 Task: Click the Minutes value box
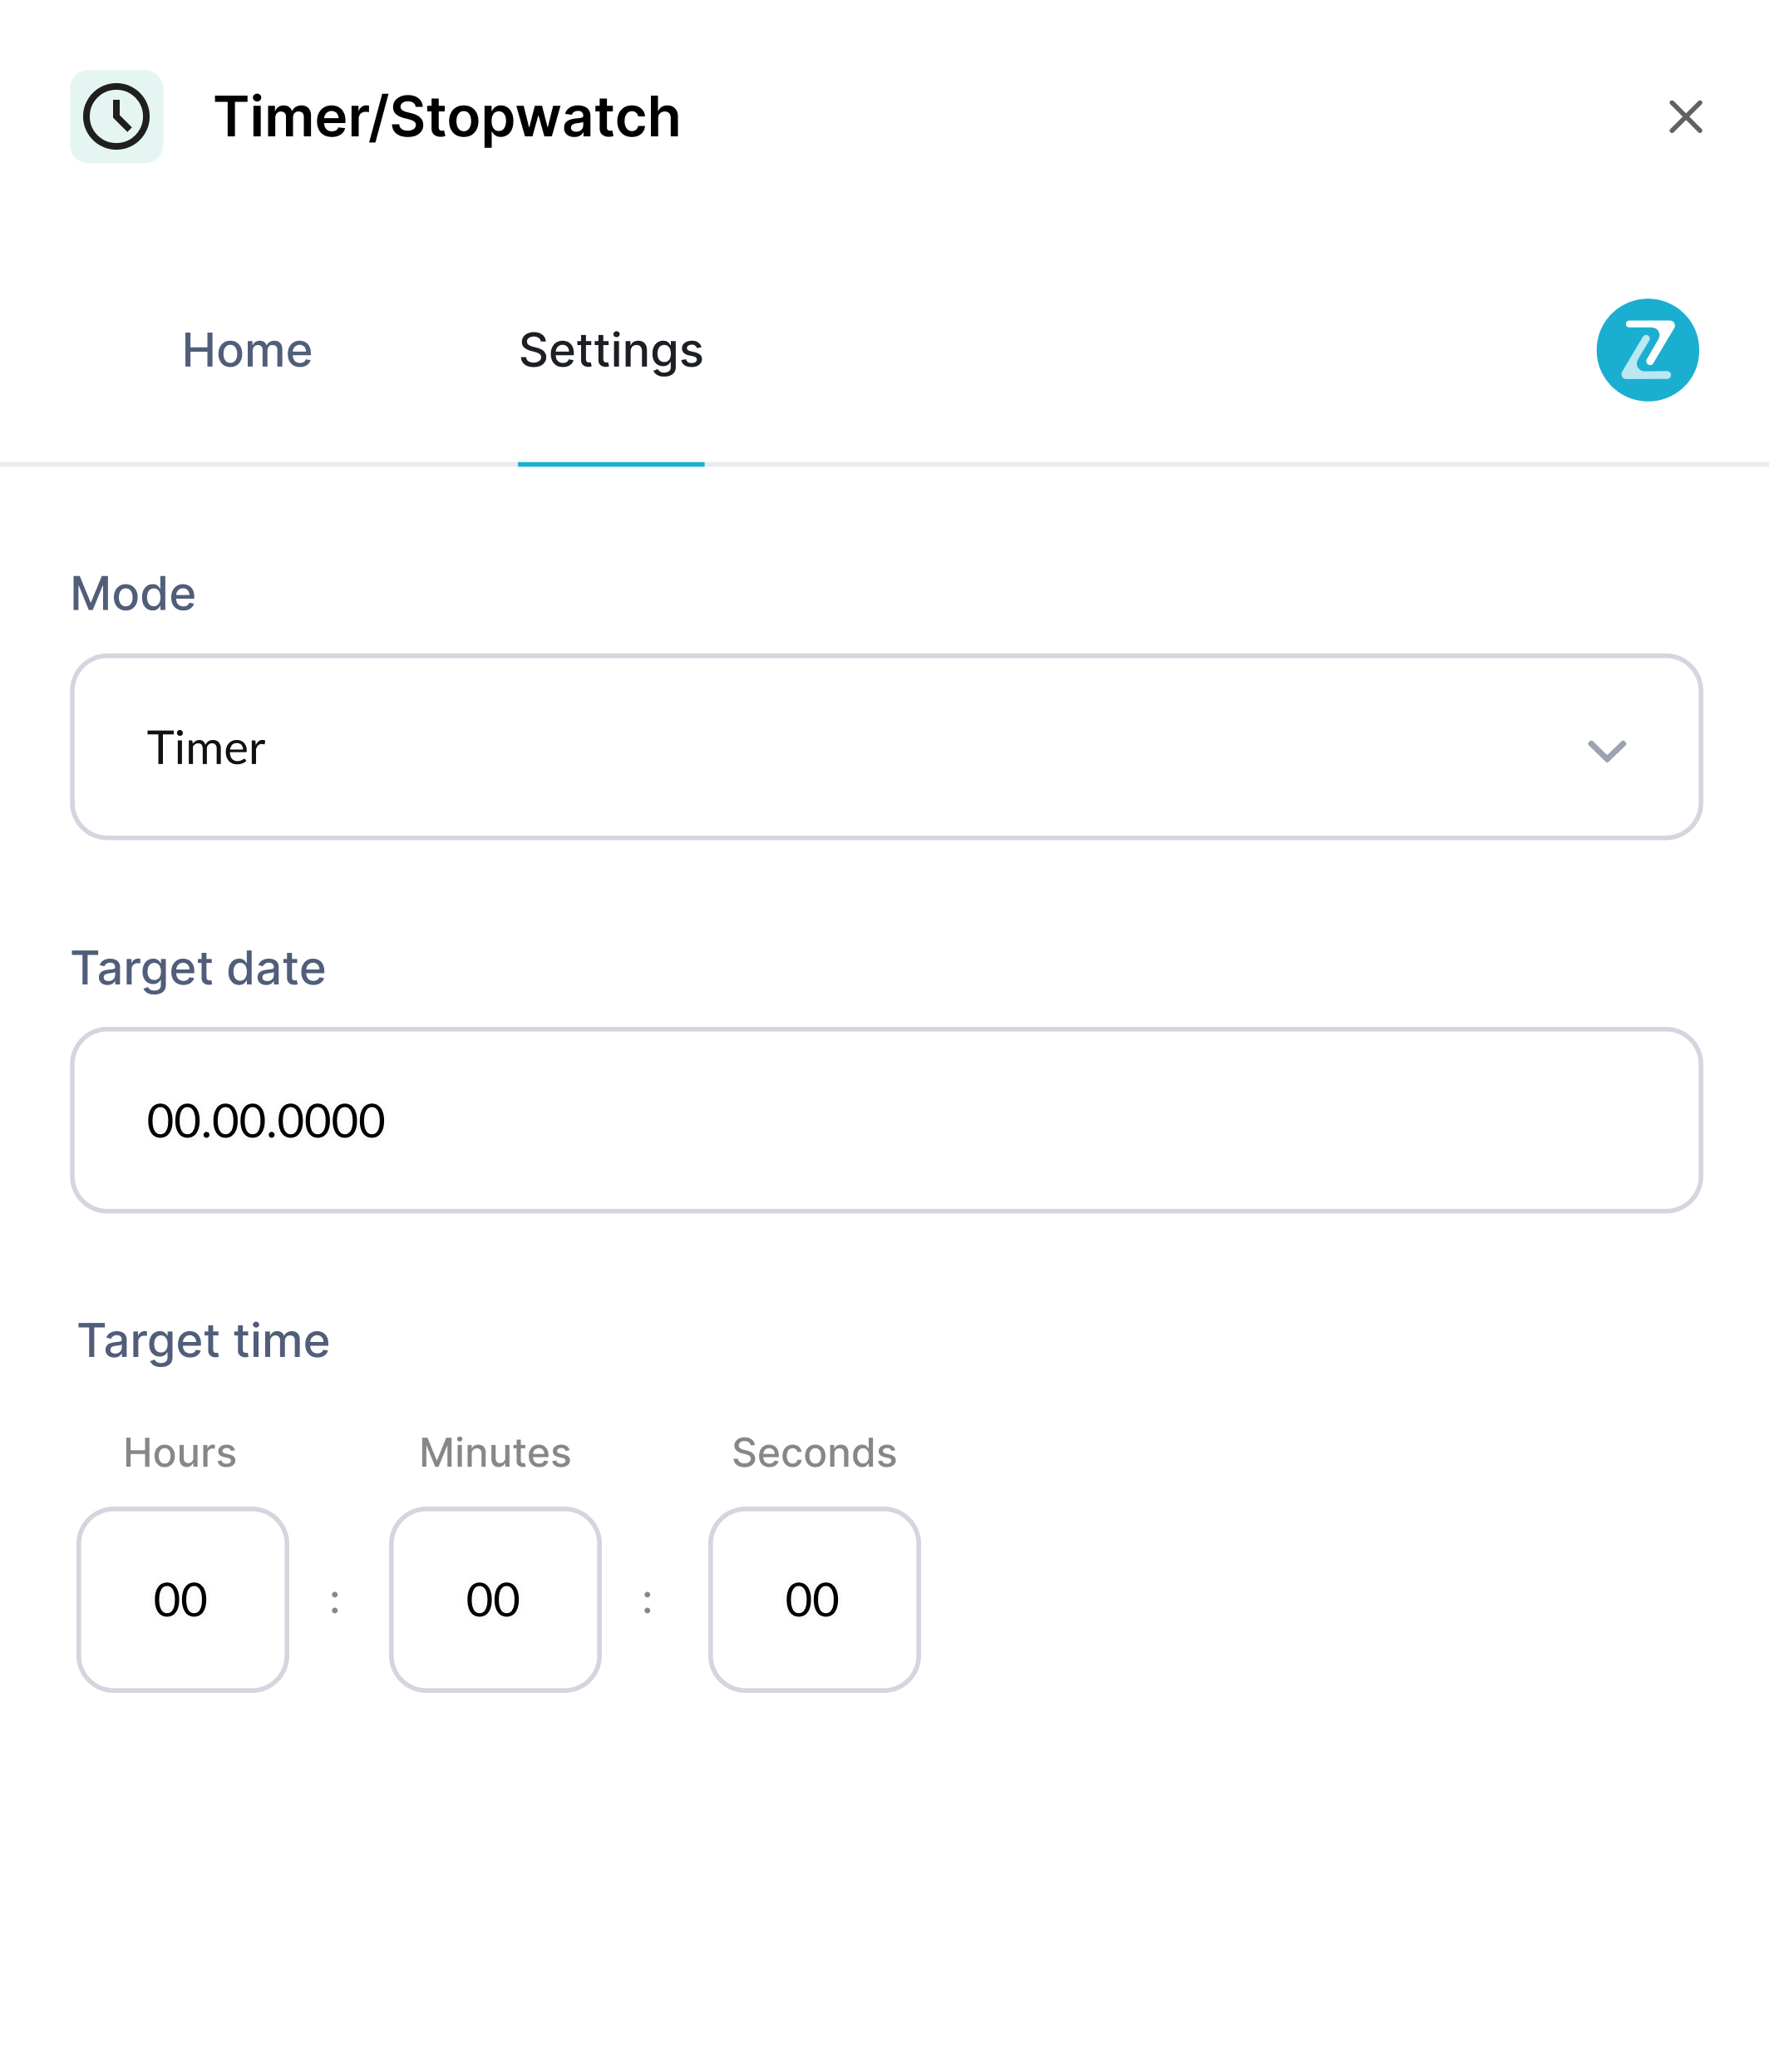(495, 1600)
